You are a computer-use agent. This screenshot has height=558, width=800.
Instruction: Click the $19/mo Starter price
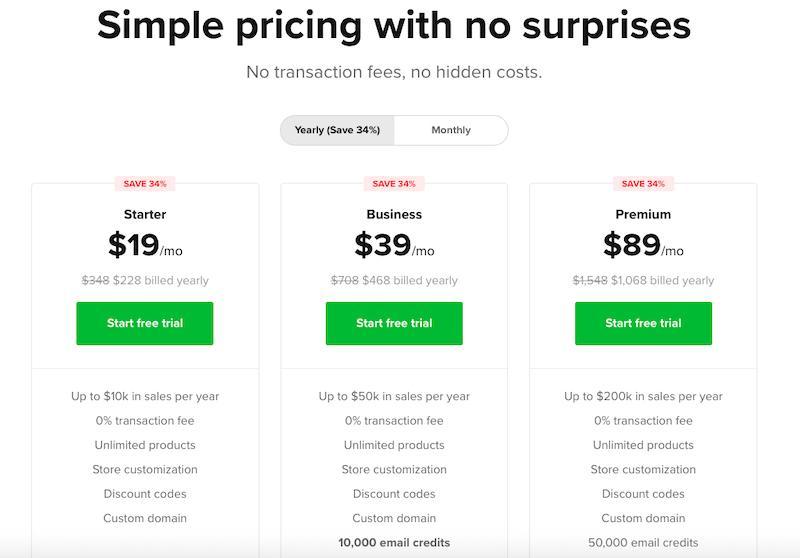pos(145,246)
